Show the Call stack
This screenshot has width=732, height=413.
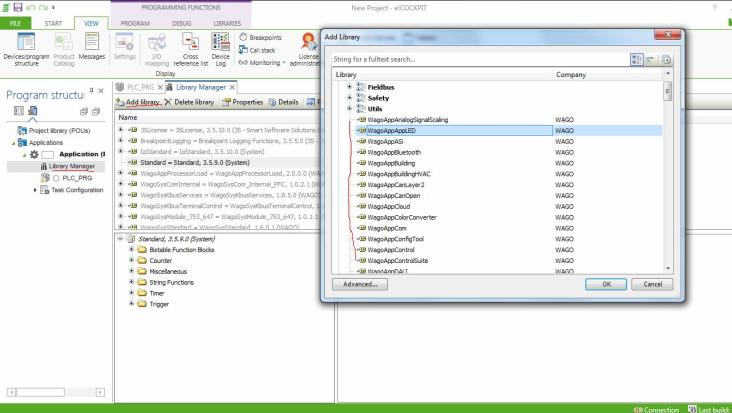coord(257,50)
